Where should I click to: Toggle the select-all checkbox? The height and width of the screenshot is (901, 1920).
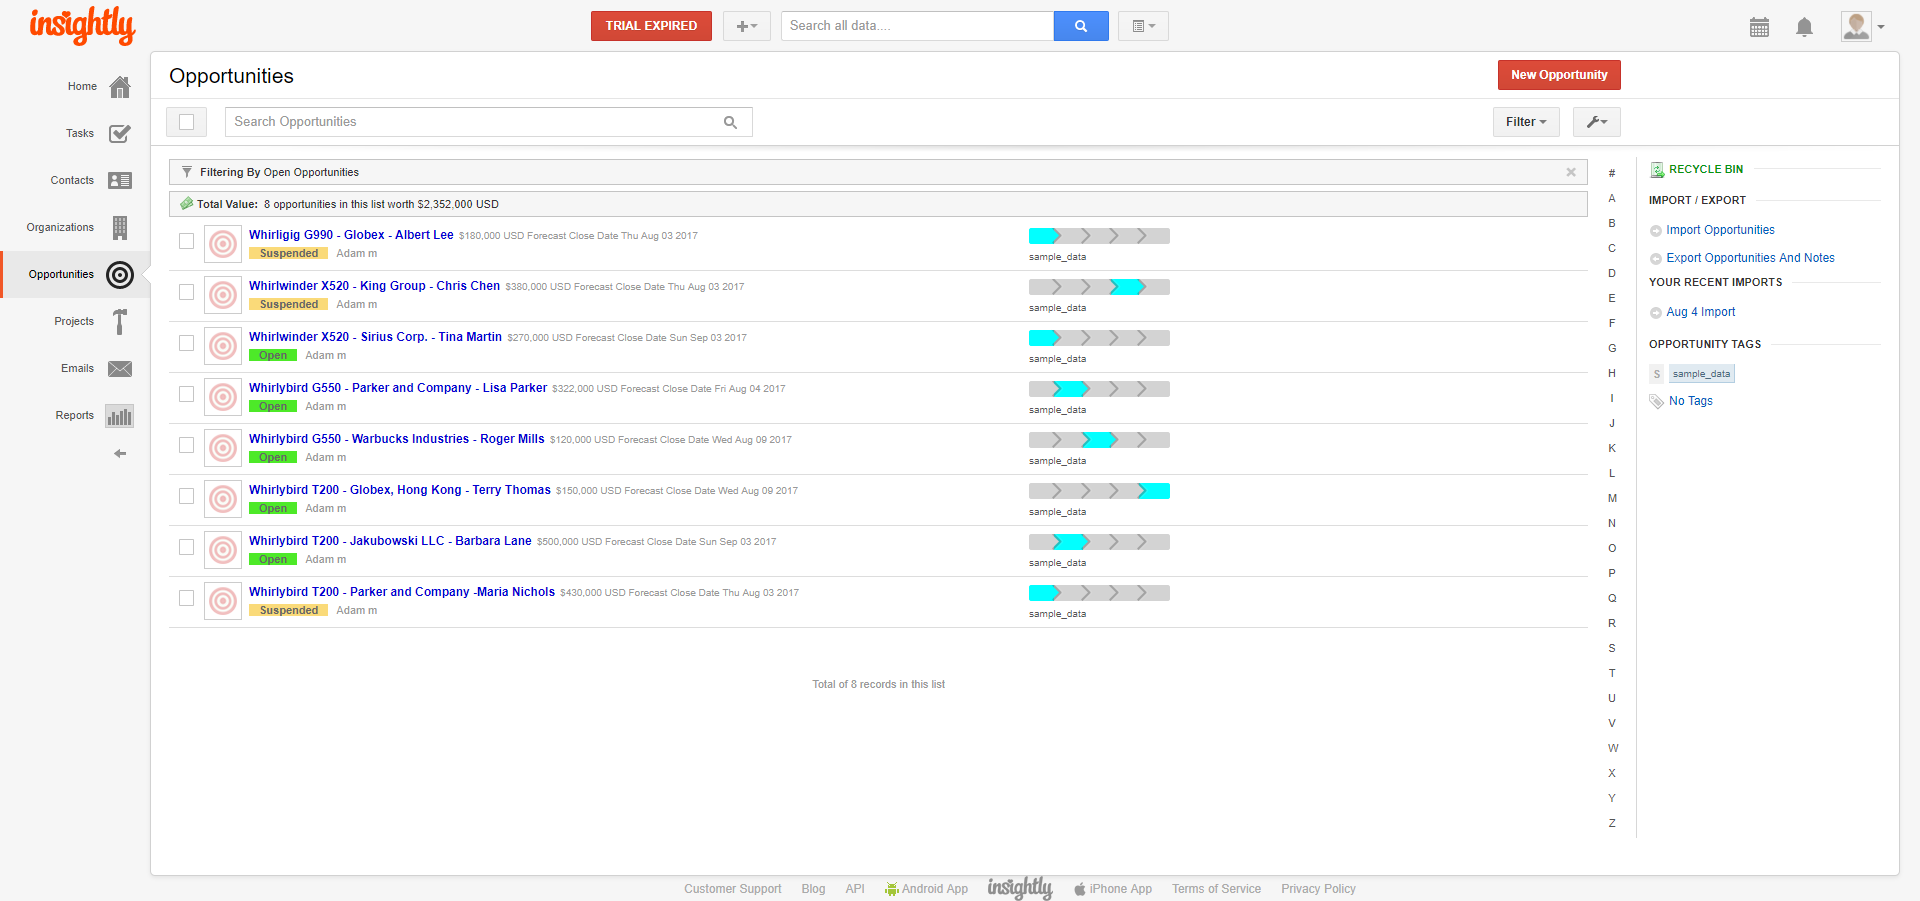[x=186, y=122]
